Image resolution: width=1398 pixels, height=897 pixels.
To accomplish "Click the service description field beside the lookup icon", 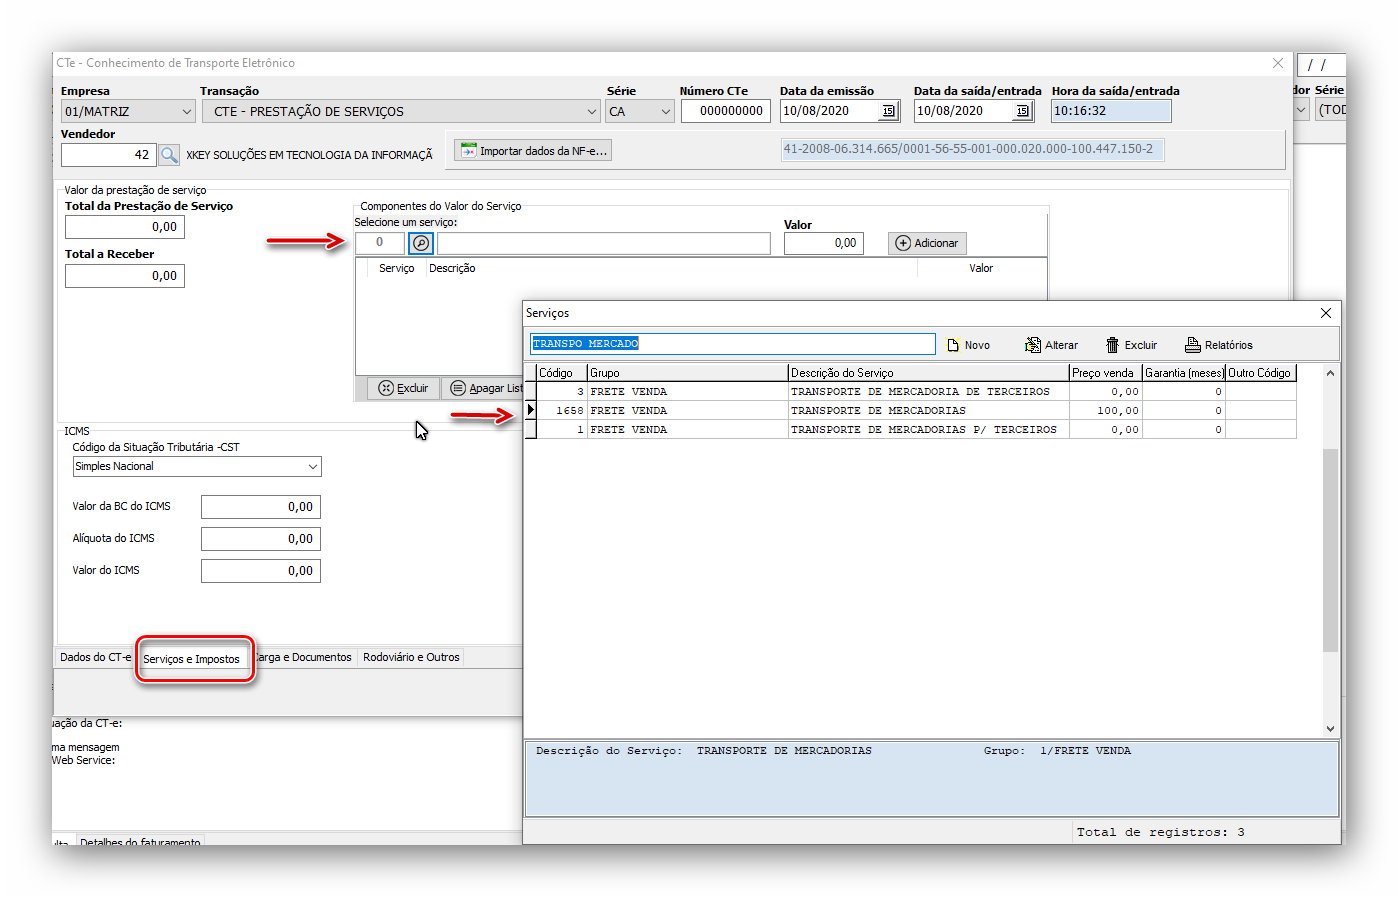I will point(604,243).
